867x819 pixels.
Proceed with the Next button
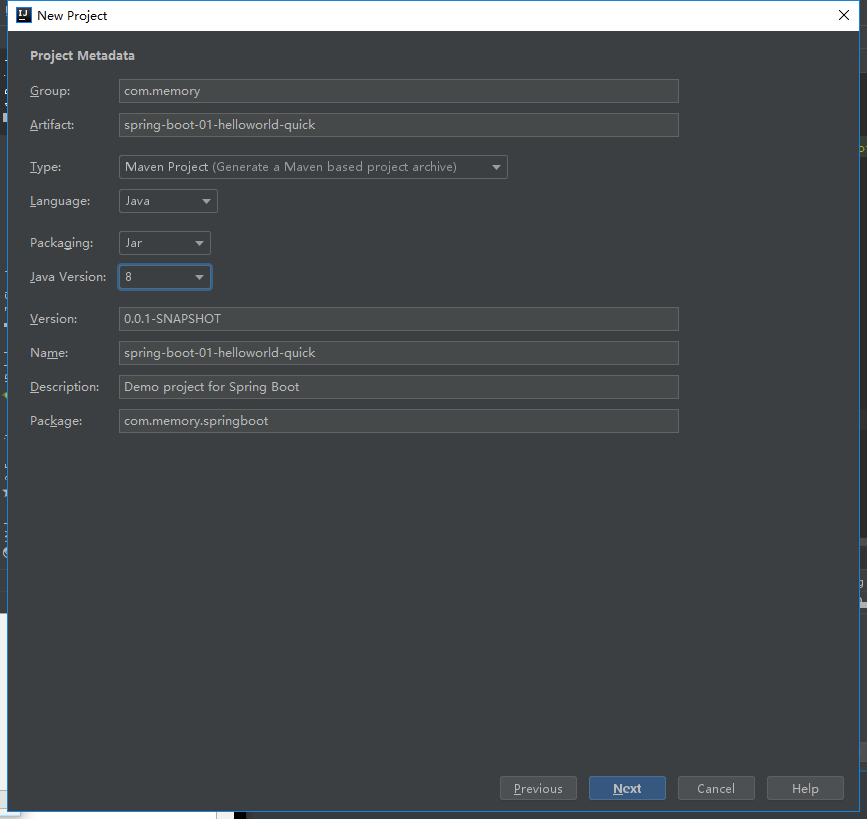coord(627,788)
